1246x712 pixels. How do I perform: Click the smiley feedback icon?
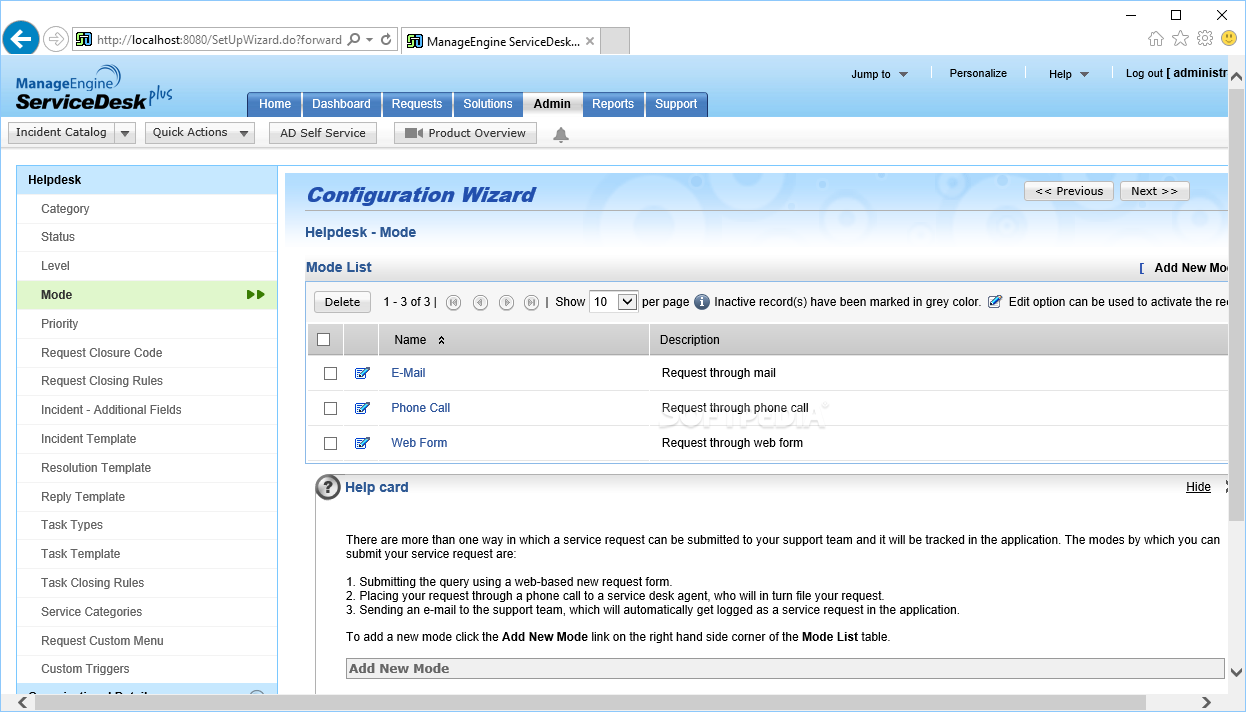1229,39
